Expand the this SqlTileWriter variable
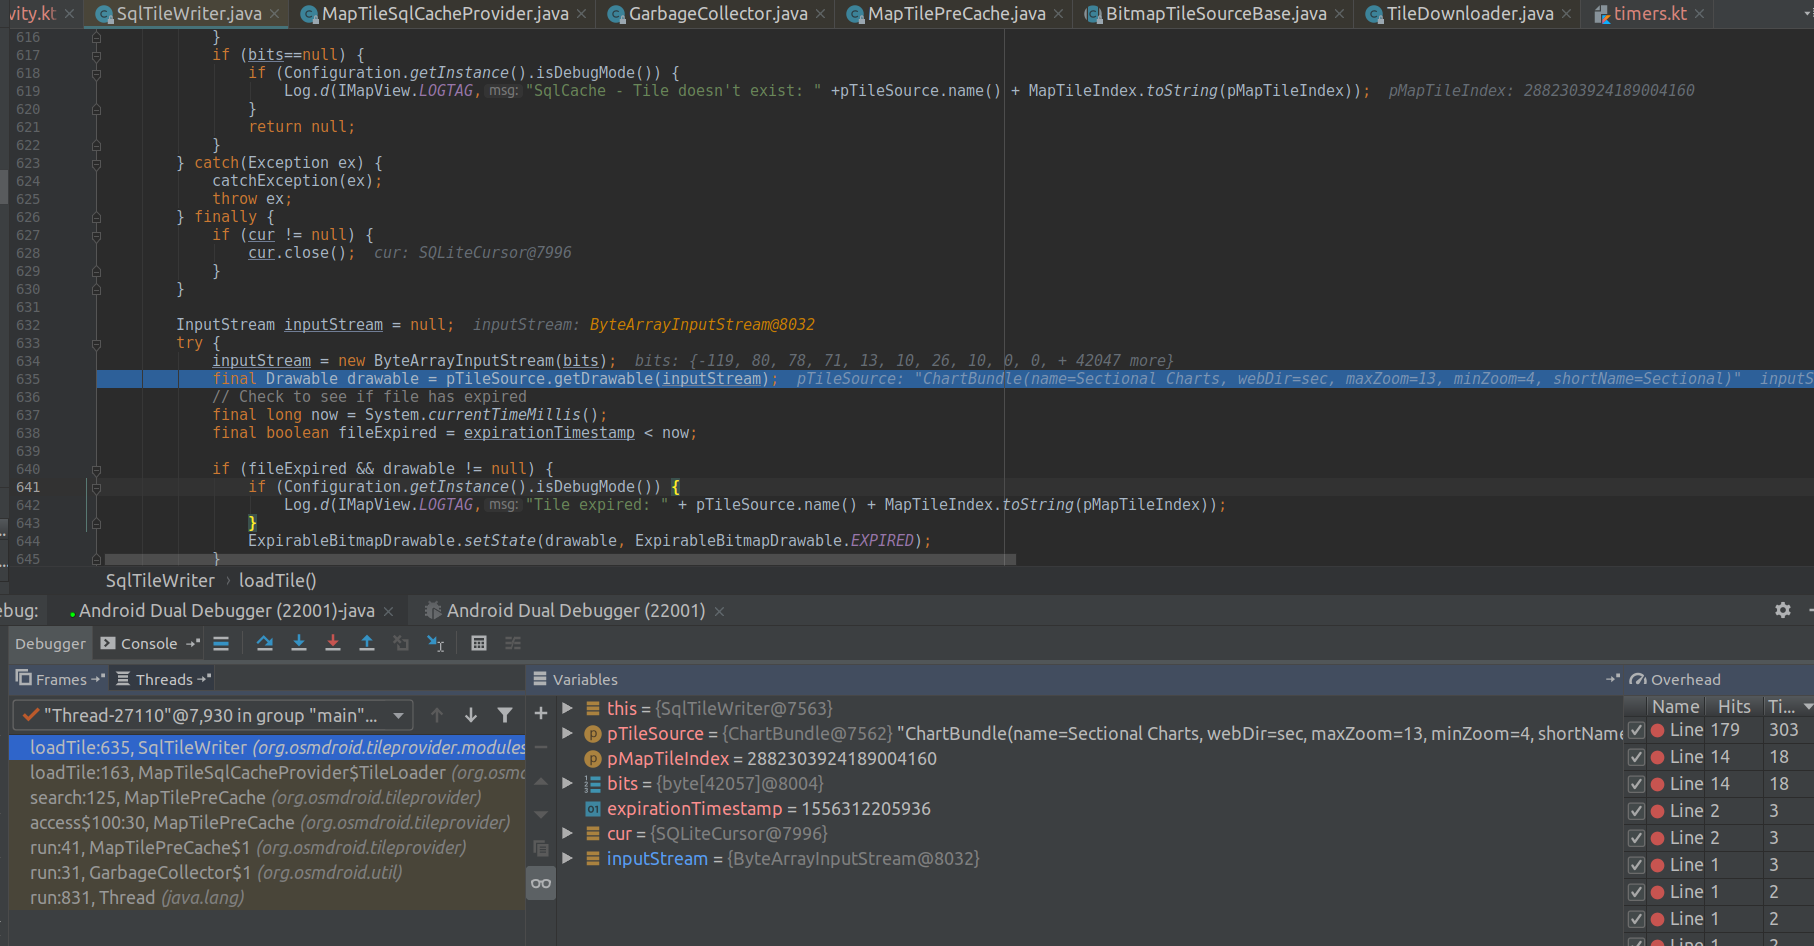1814x946 pixels. 568,708
